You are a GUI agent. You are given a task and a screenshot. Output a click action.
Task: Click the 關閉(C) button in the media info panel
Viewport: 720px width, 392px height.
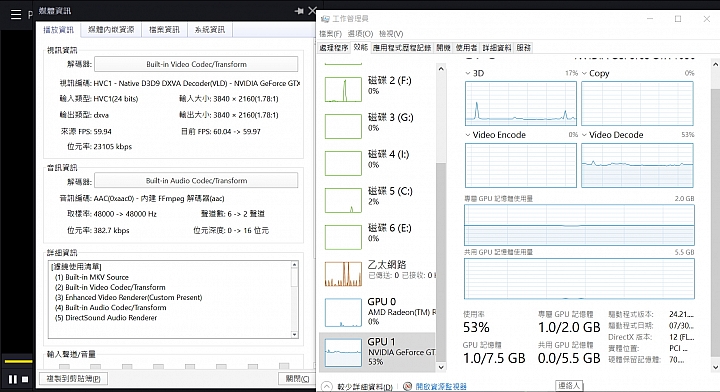[297, 379]
